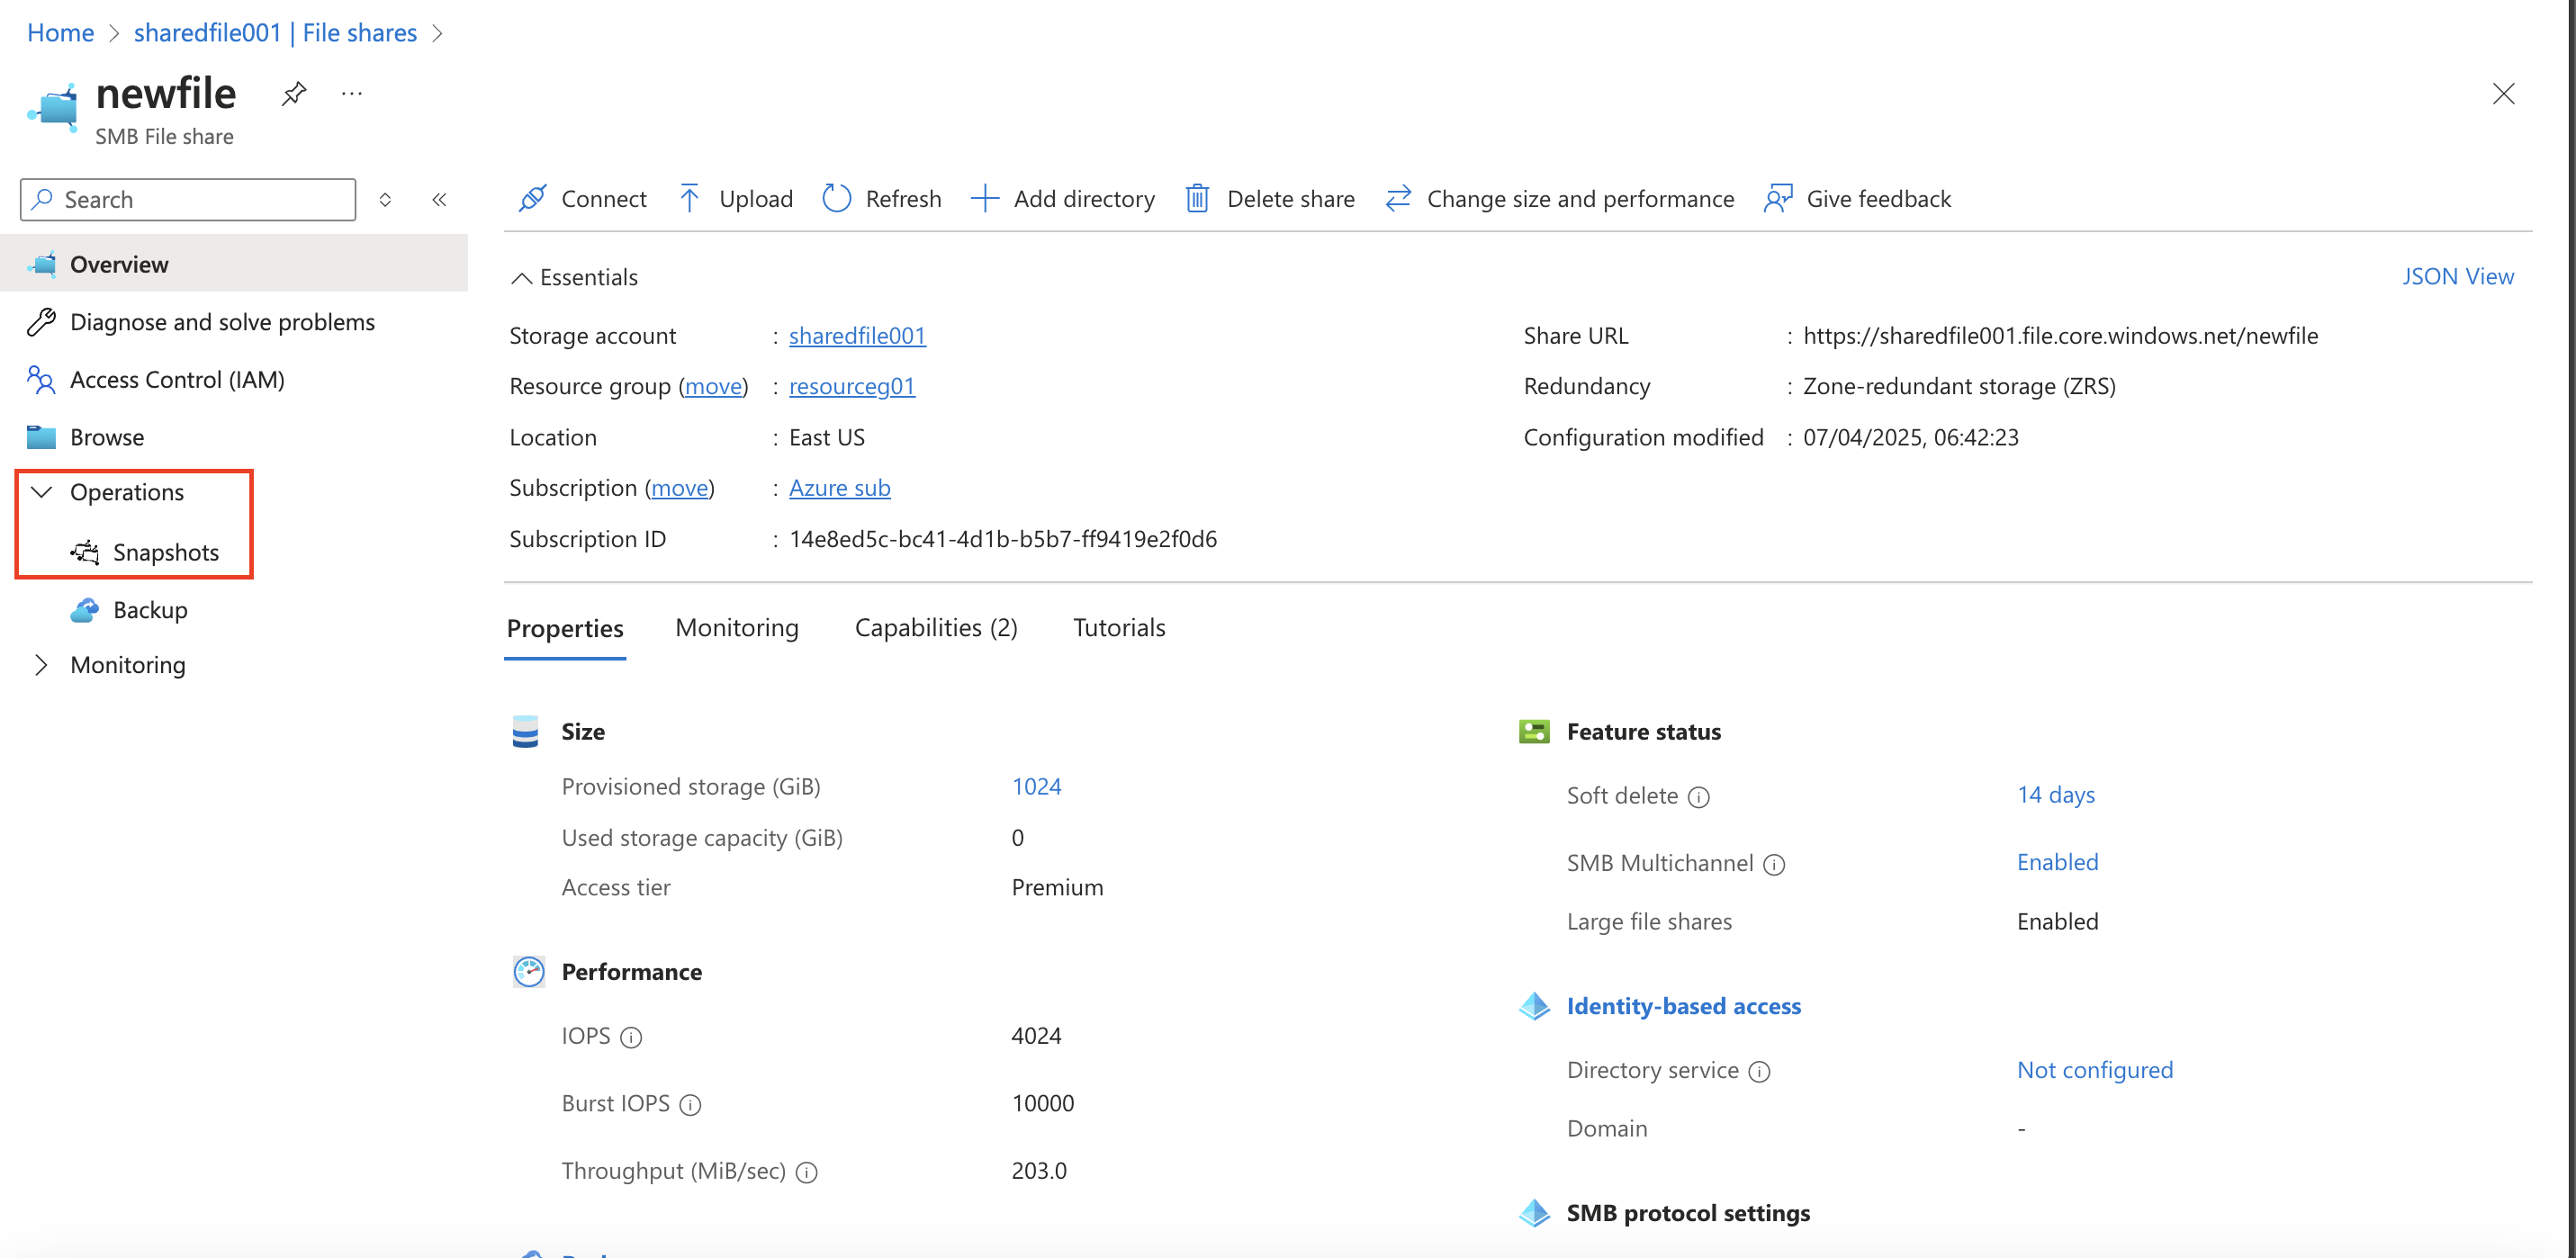
Task: Close the newfile blade with the X
Action: point(2503,94)
